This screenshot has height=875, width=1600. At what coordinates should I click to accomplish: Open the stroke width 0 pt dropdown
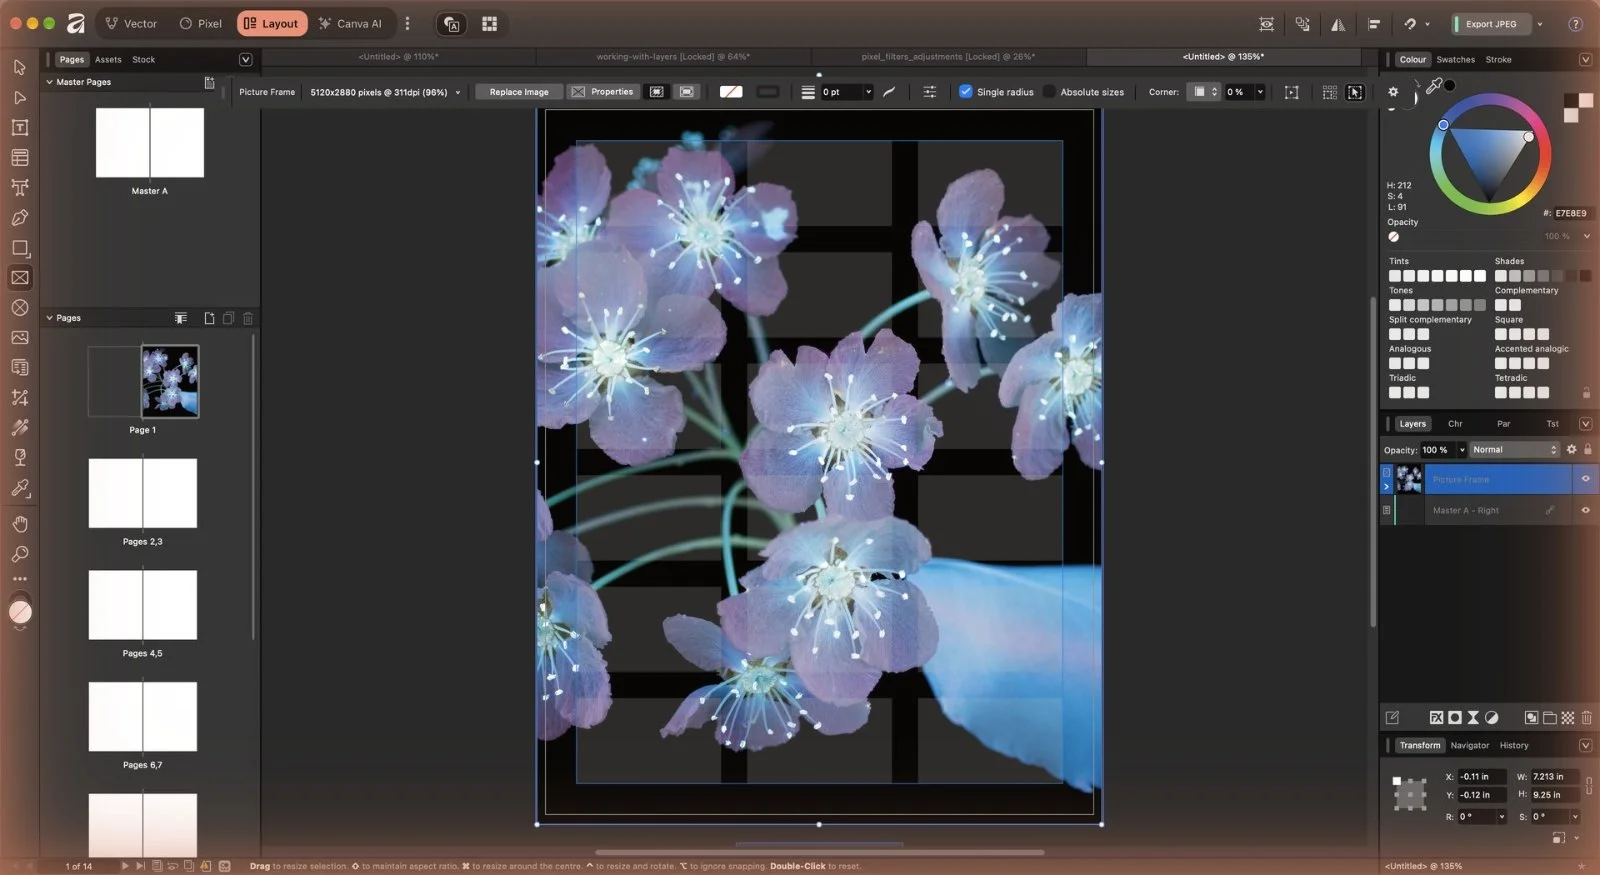[x=867, y=91]
